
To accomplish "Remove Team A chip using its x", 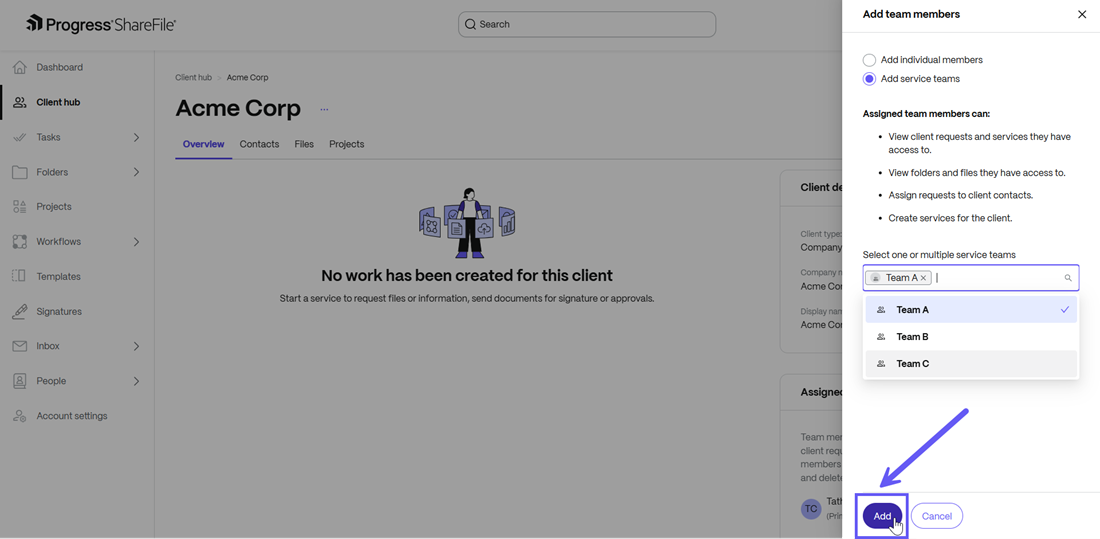I will pos(924,278).
